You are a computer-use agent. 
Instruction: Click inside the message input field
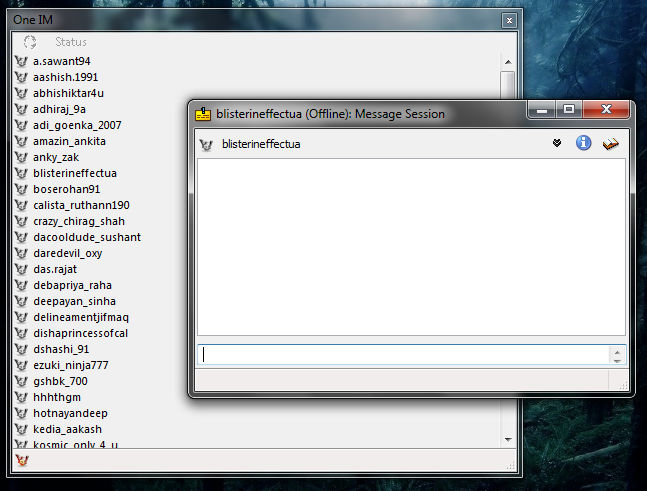(x=403, y=355)
